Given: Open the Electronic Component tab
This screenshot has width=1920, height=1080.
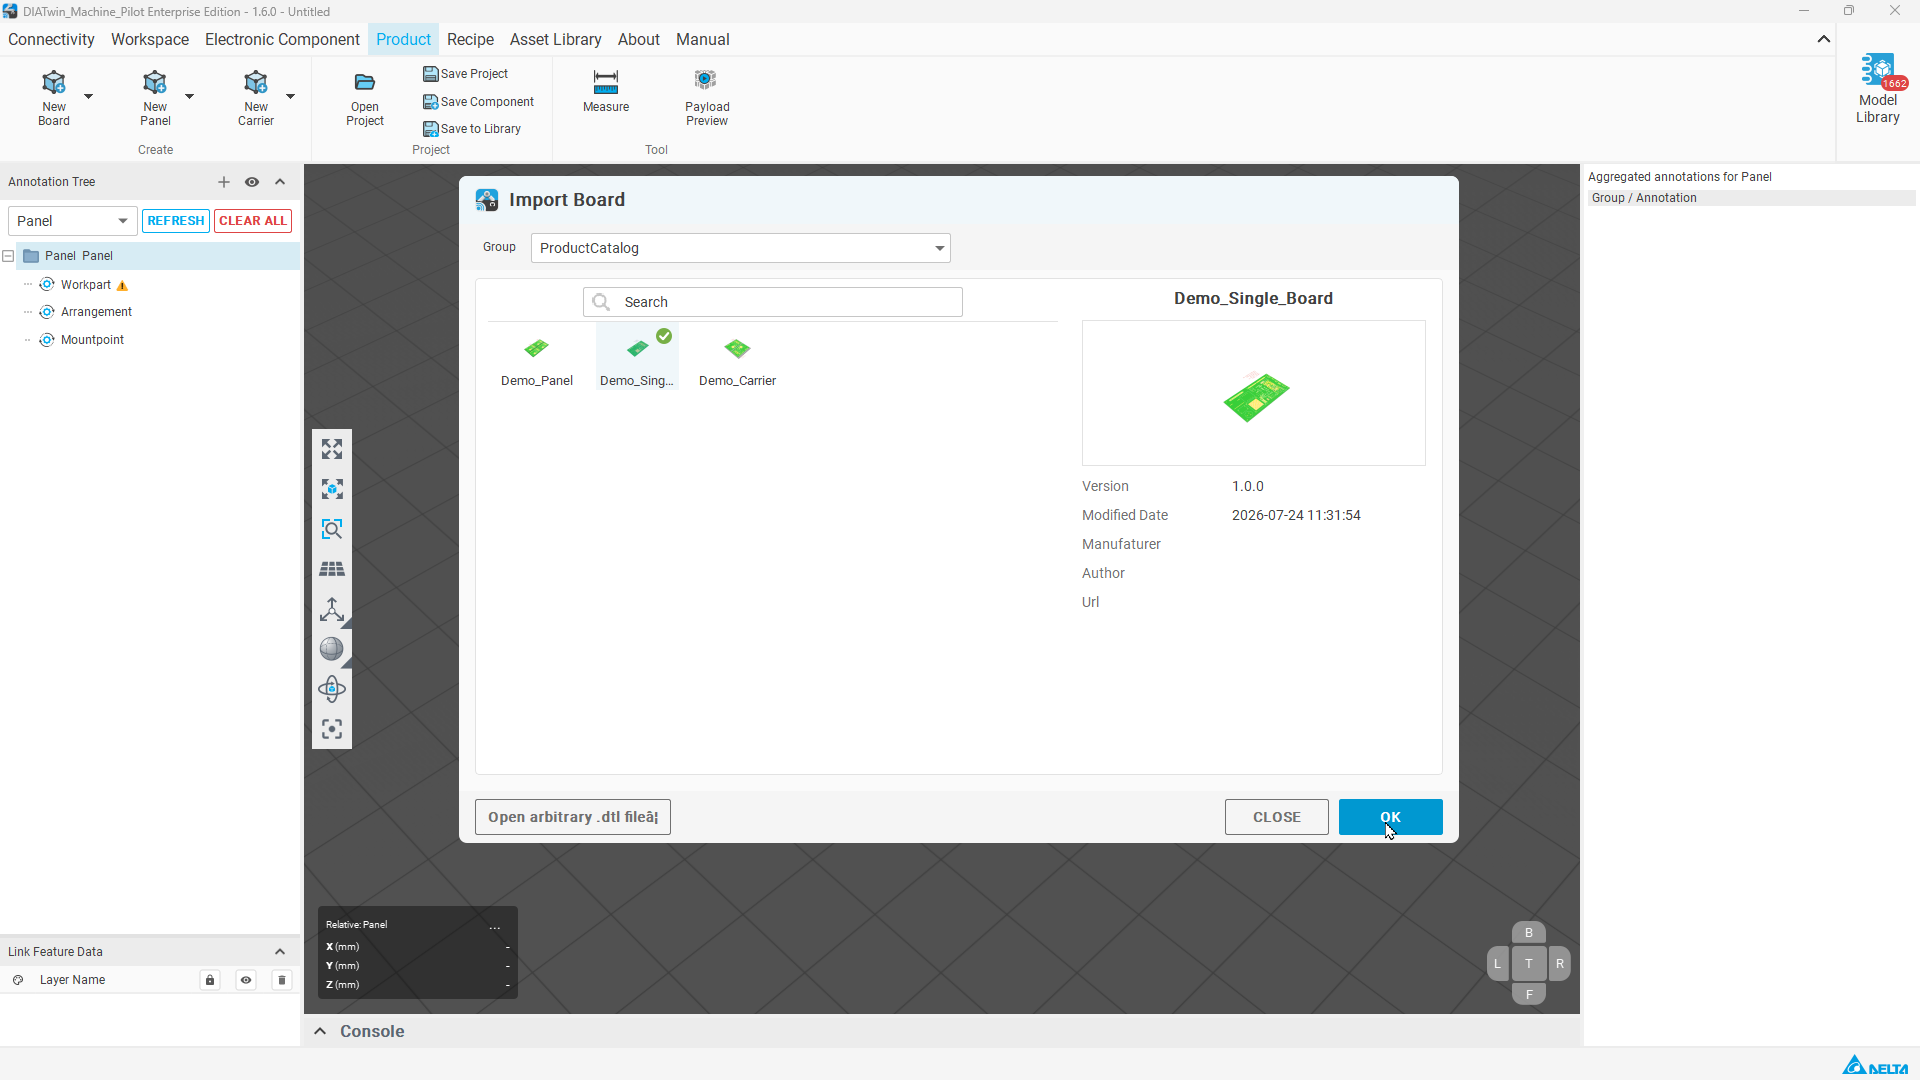Looking at the screenshot, I should tap(282, 39).
